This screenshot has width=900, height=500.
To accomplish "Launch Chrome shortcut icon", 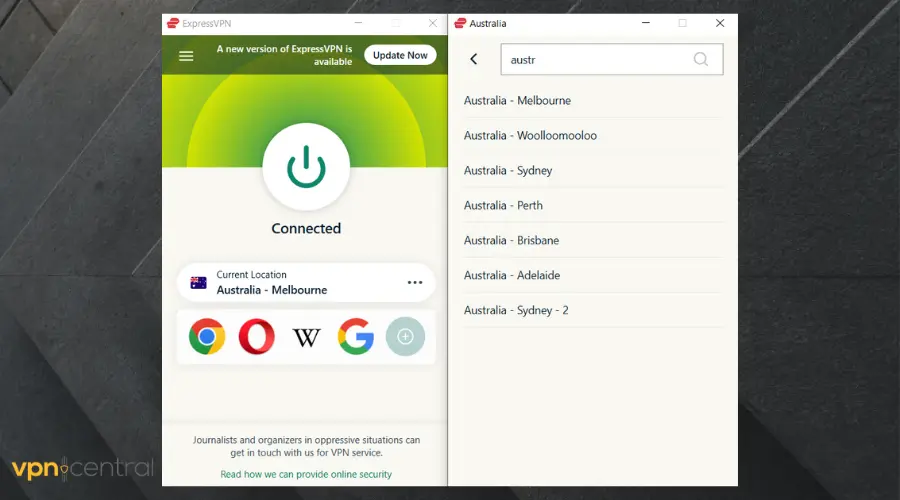I will [x=207, y=336].
